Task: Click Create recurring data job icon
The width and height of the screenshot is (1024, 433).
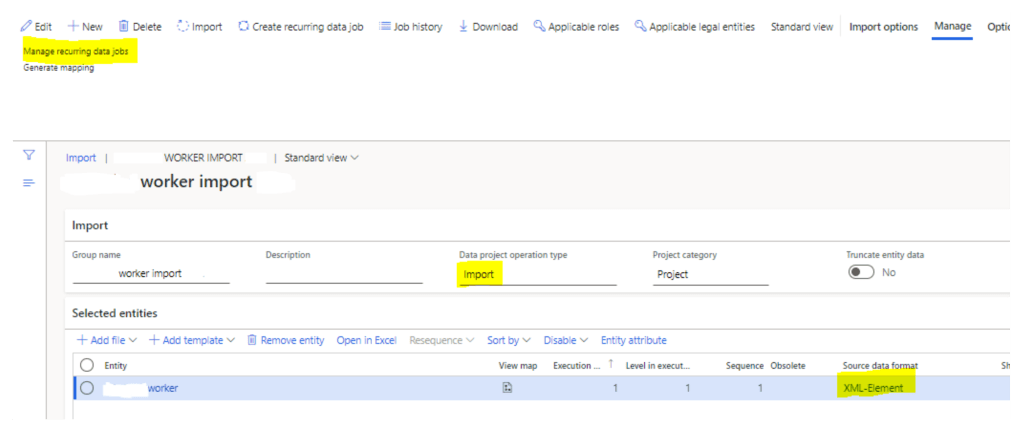Action: point(243,26)
